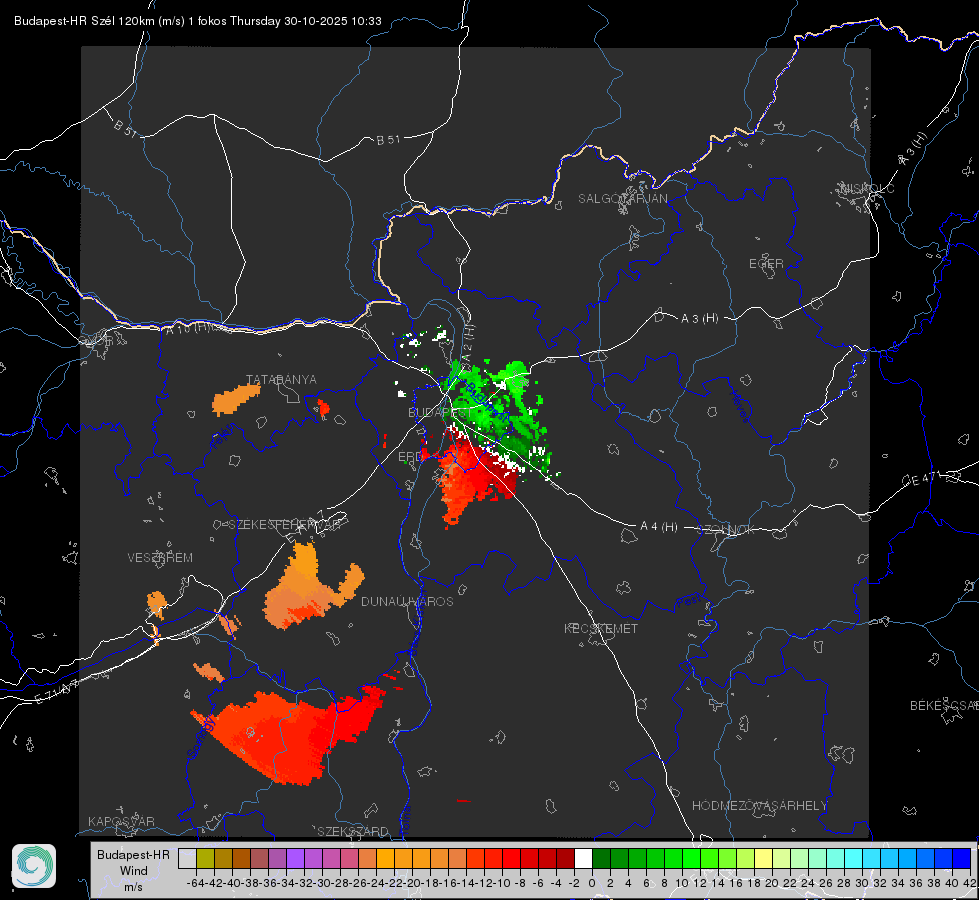
Task: Select the KAPOSVÁR label
Action: 121,821
